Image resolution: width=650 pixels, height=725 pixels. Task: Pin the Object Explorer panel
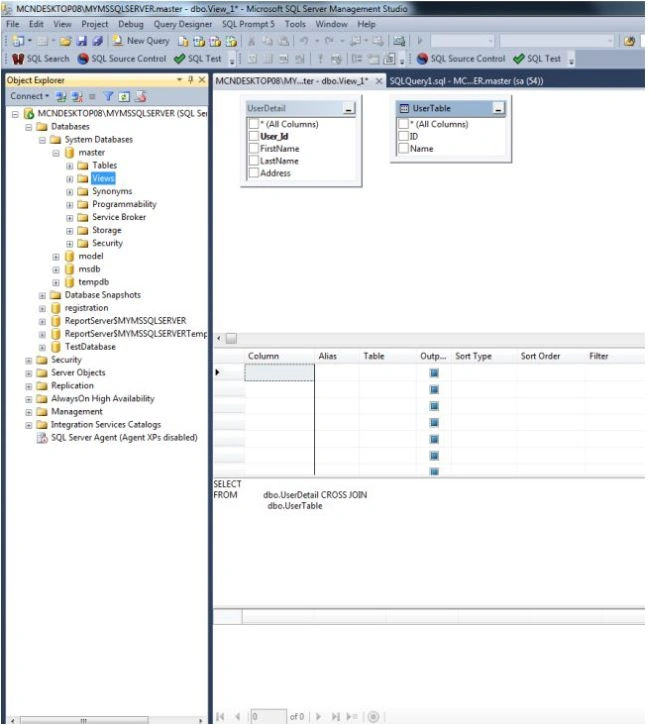[x=190, y=80]
